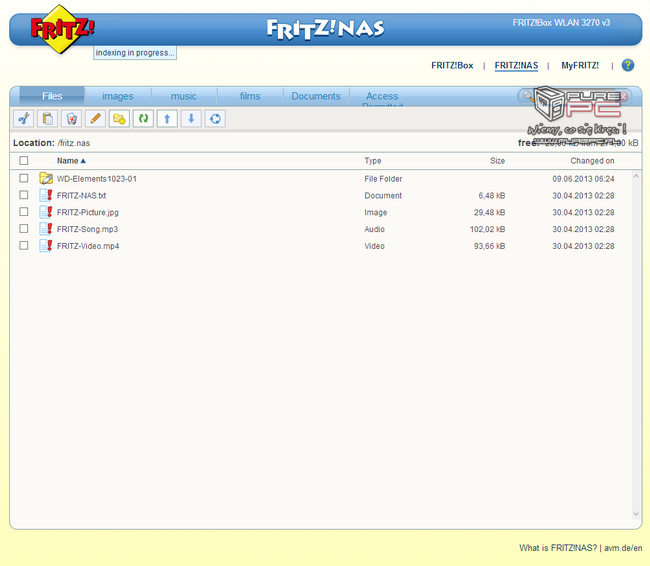650x566 pixels.
Task: Click the search magnifier icon
Action: (527, 96)
